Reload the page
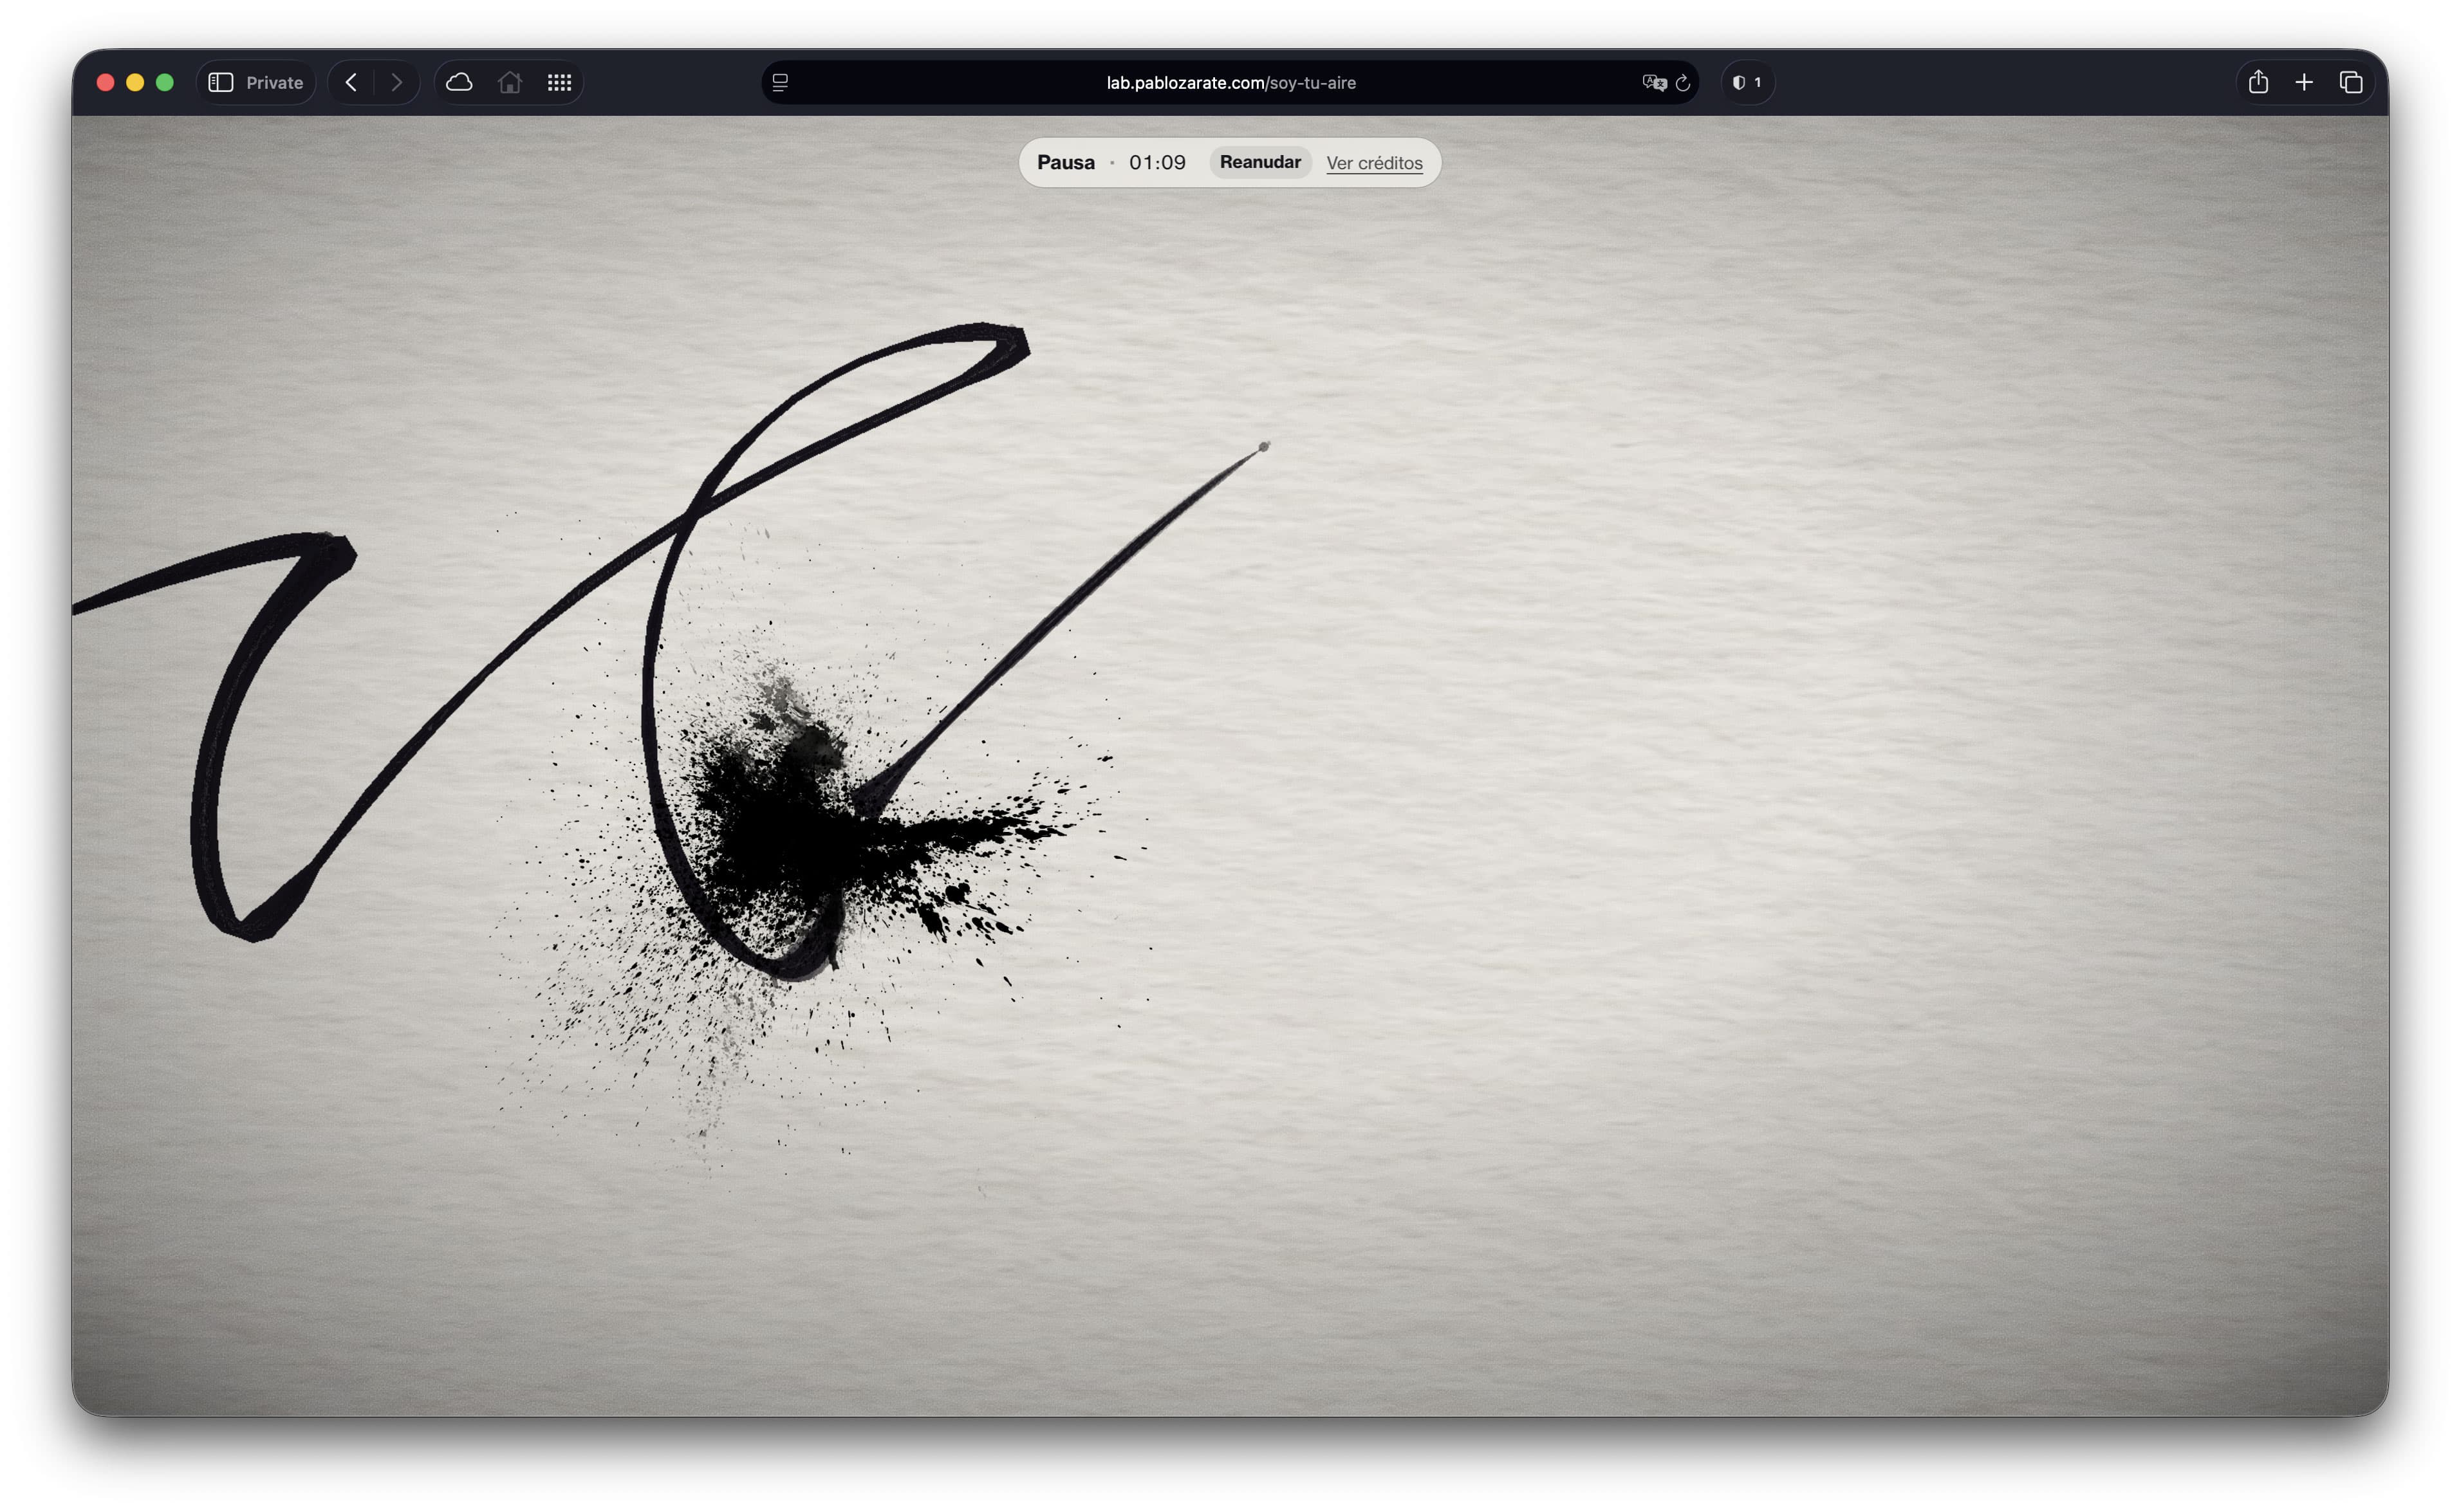 (1683, 83)
